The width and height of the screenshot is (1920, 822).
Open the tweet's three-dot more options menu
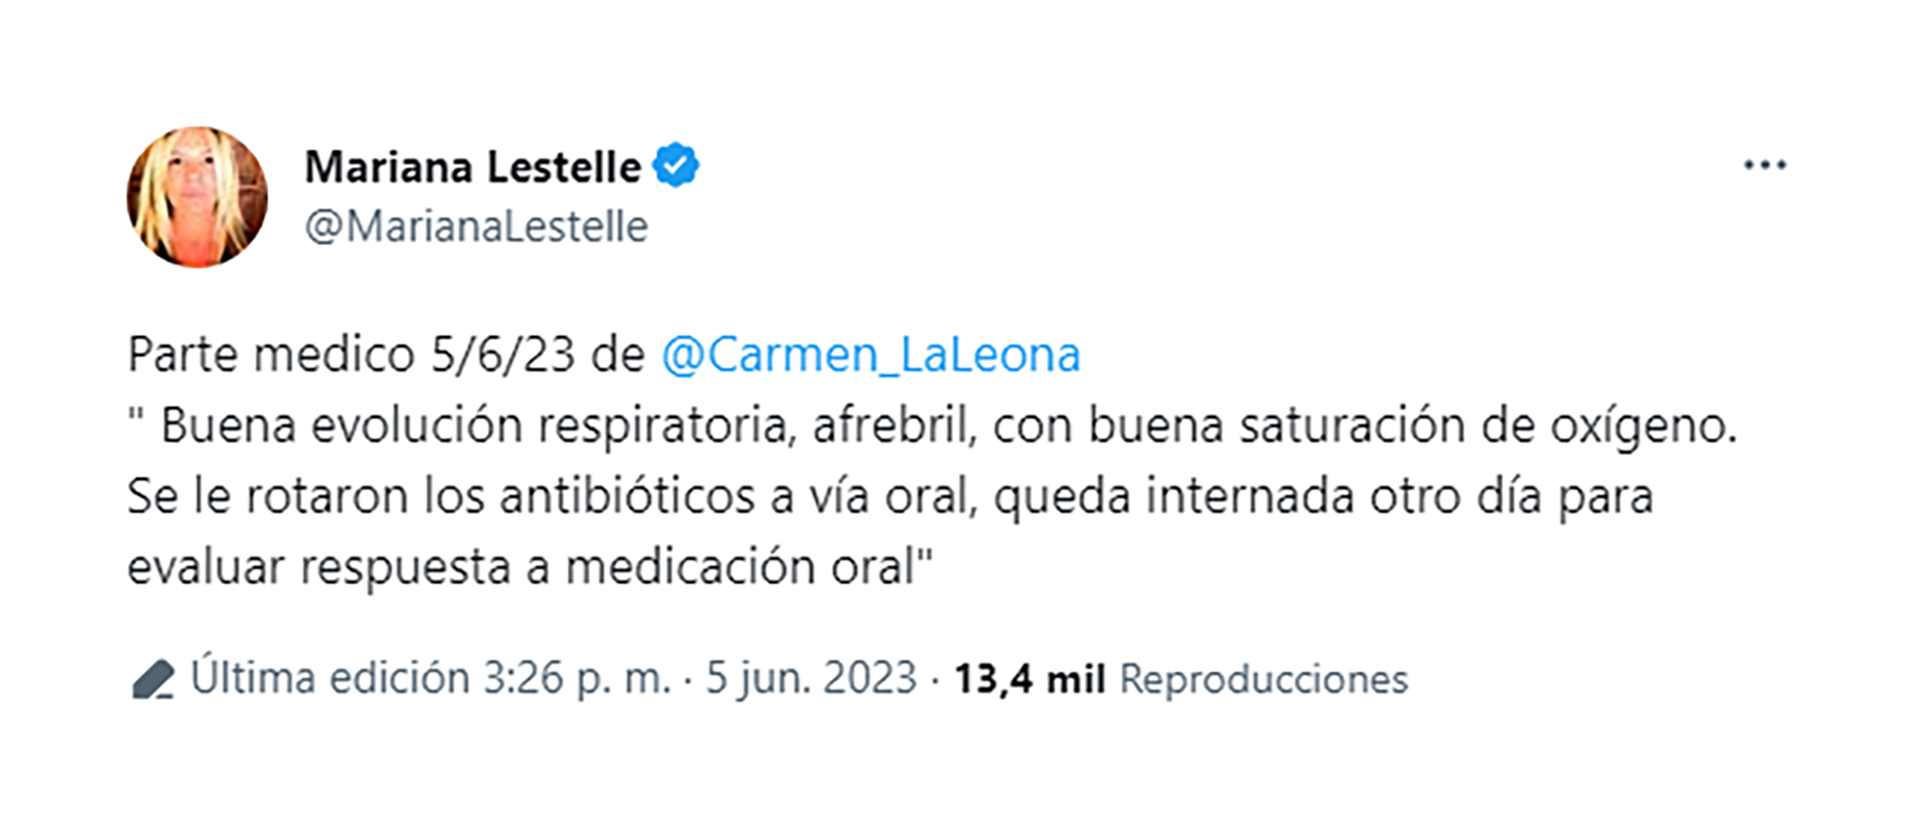pos(1765,165)
